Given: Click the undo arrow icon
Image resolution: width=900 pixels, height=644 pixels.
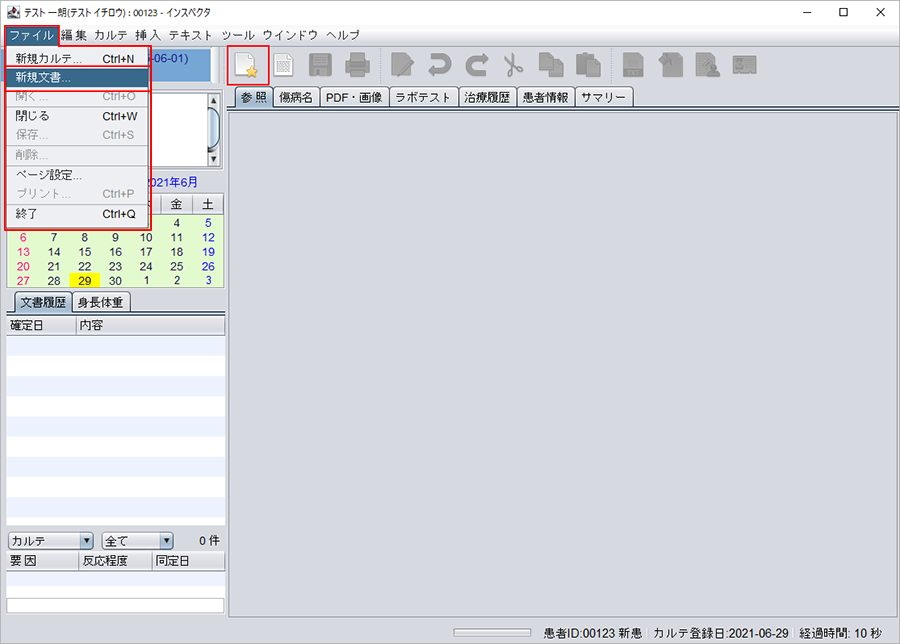Looking at the screenshot, I should point(439,66).
